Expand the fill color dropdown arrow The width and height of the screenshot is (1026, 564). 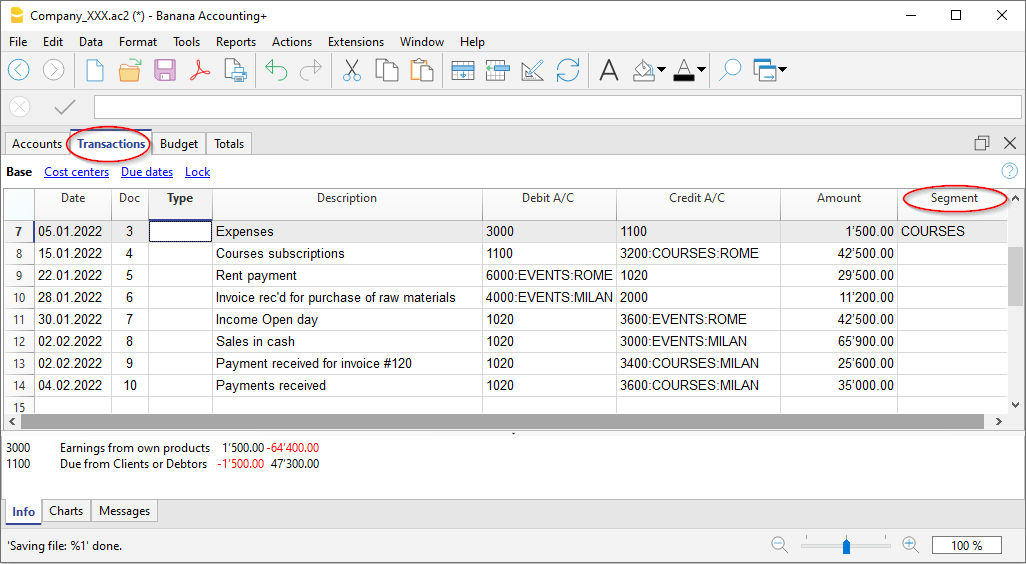(661, 70)
